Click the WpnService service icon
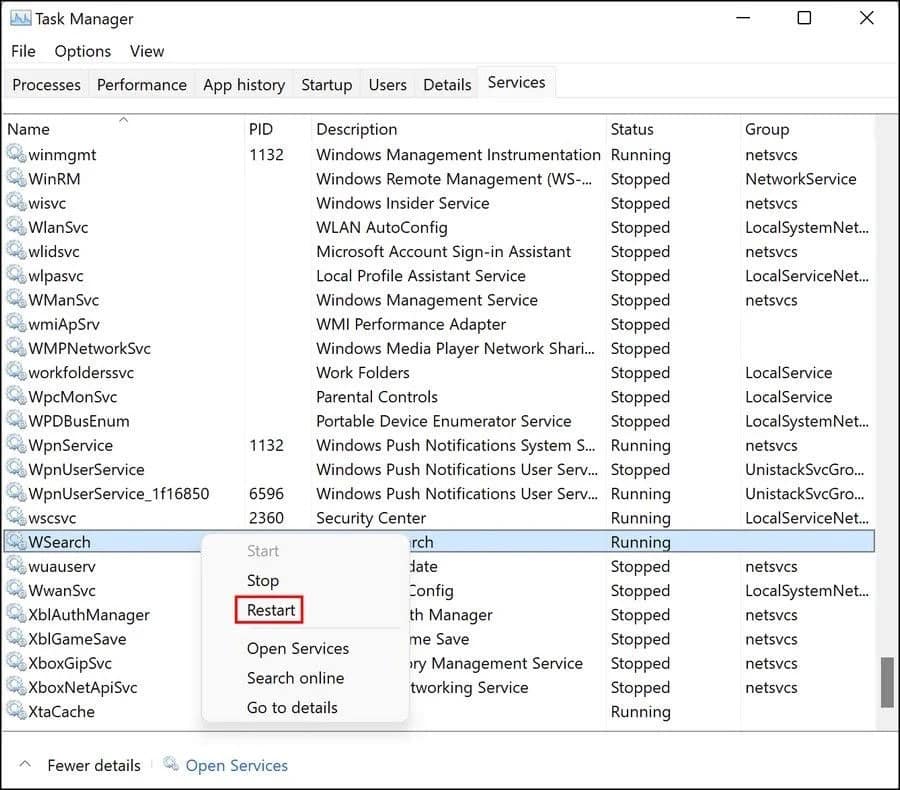This screenshot has width=900, height=790. point(16,445)
